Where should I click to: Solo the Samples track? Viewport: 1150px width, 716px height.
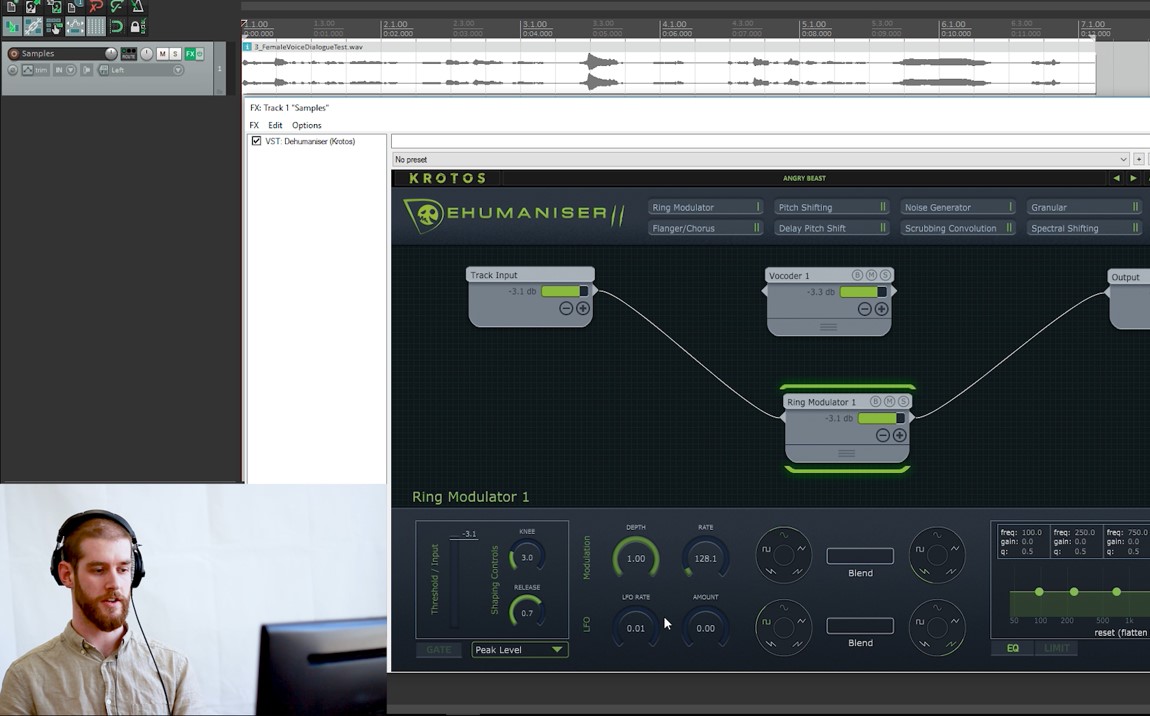point(175,54)
